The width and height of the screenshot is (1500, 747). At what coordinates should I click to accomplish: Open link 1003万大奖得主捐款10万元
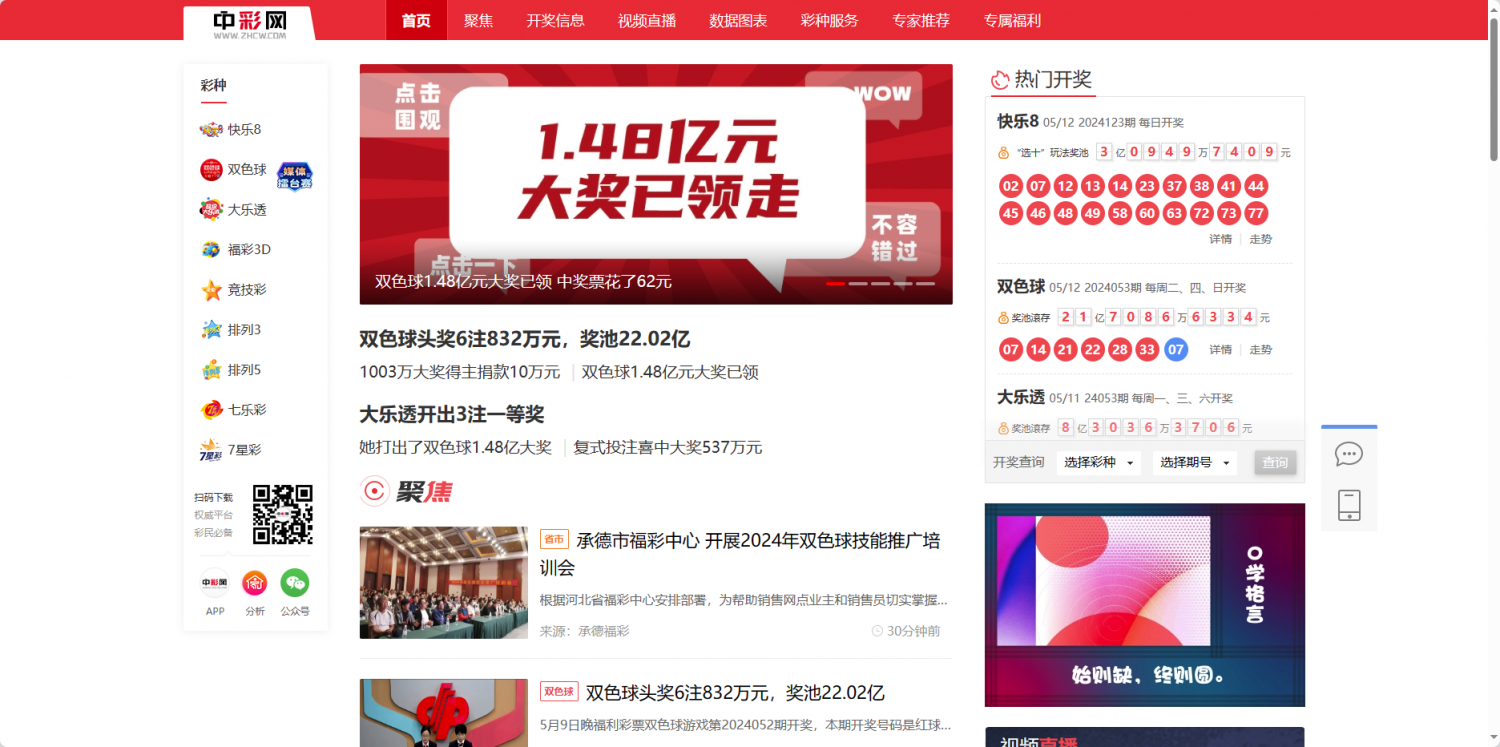[x=460, y=372]
